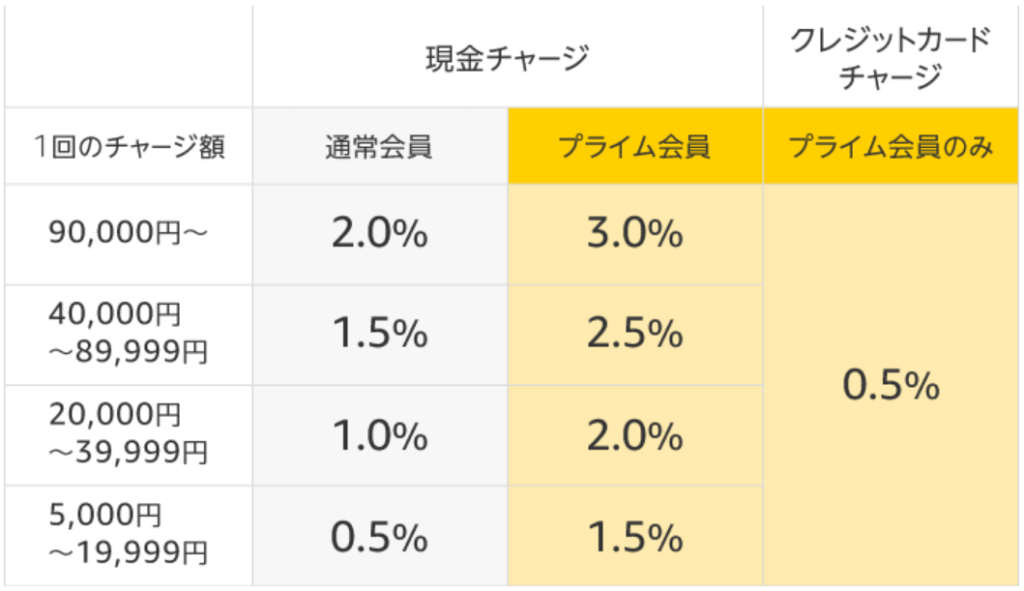Image resolution: width=1024 pixels, height=591 pixels.
Task: Click 0.5% in the 通常会員 column
Action: [x=379, y=537]
